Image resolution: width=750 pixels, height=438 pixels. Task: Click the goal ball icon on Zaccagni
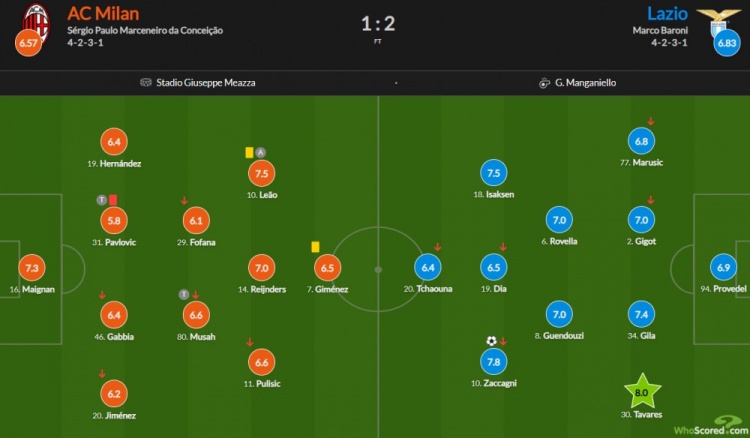[491, 341]
